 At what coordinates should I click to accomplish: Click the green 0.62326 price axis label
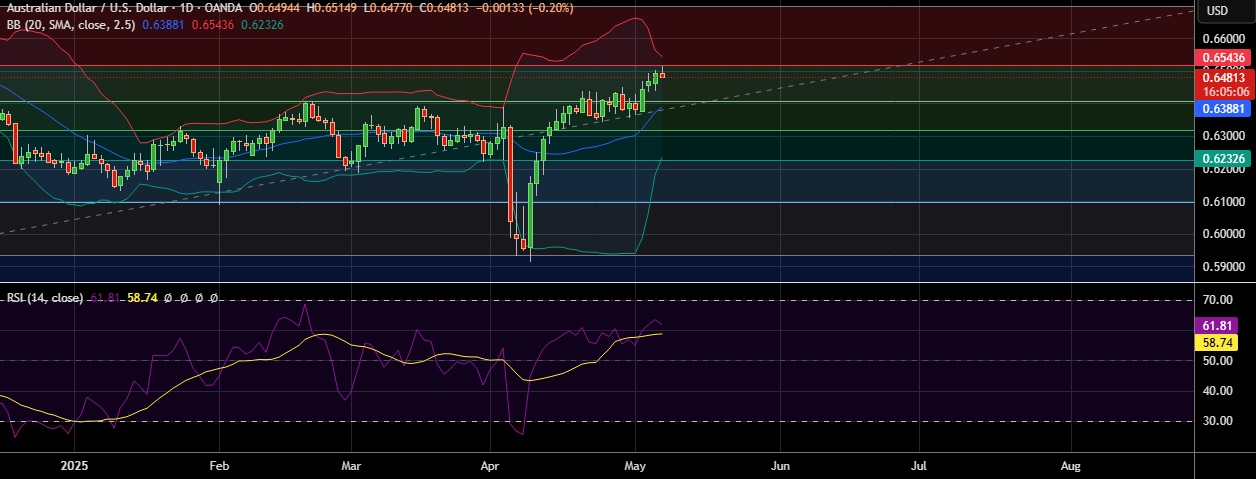pyautogui.click(x=1224, y=158)
